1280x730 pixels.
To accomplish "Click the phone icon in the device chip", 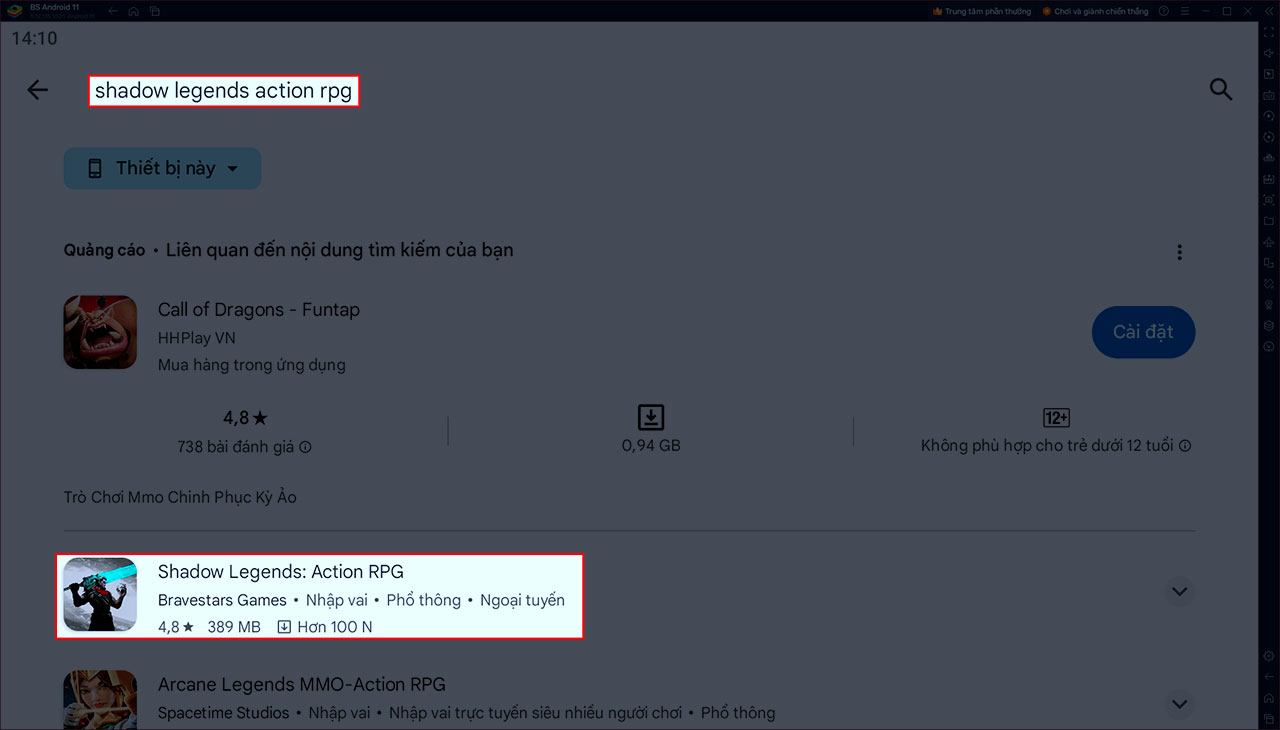I will pos(95,168).
